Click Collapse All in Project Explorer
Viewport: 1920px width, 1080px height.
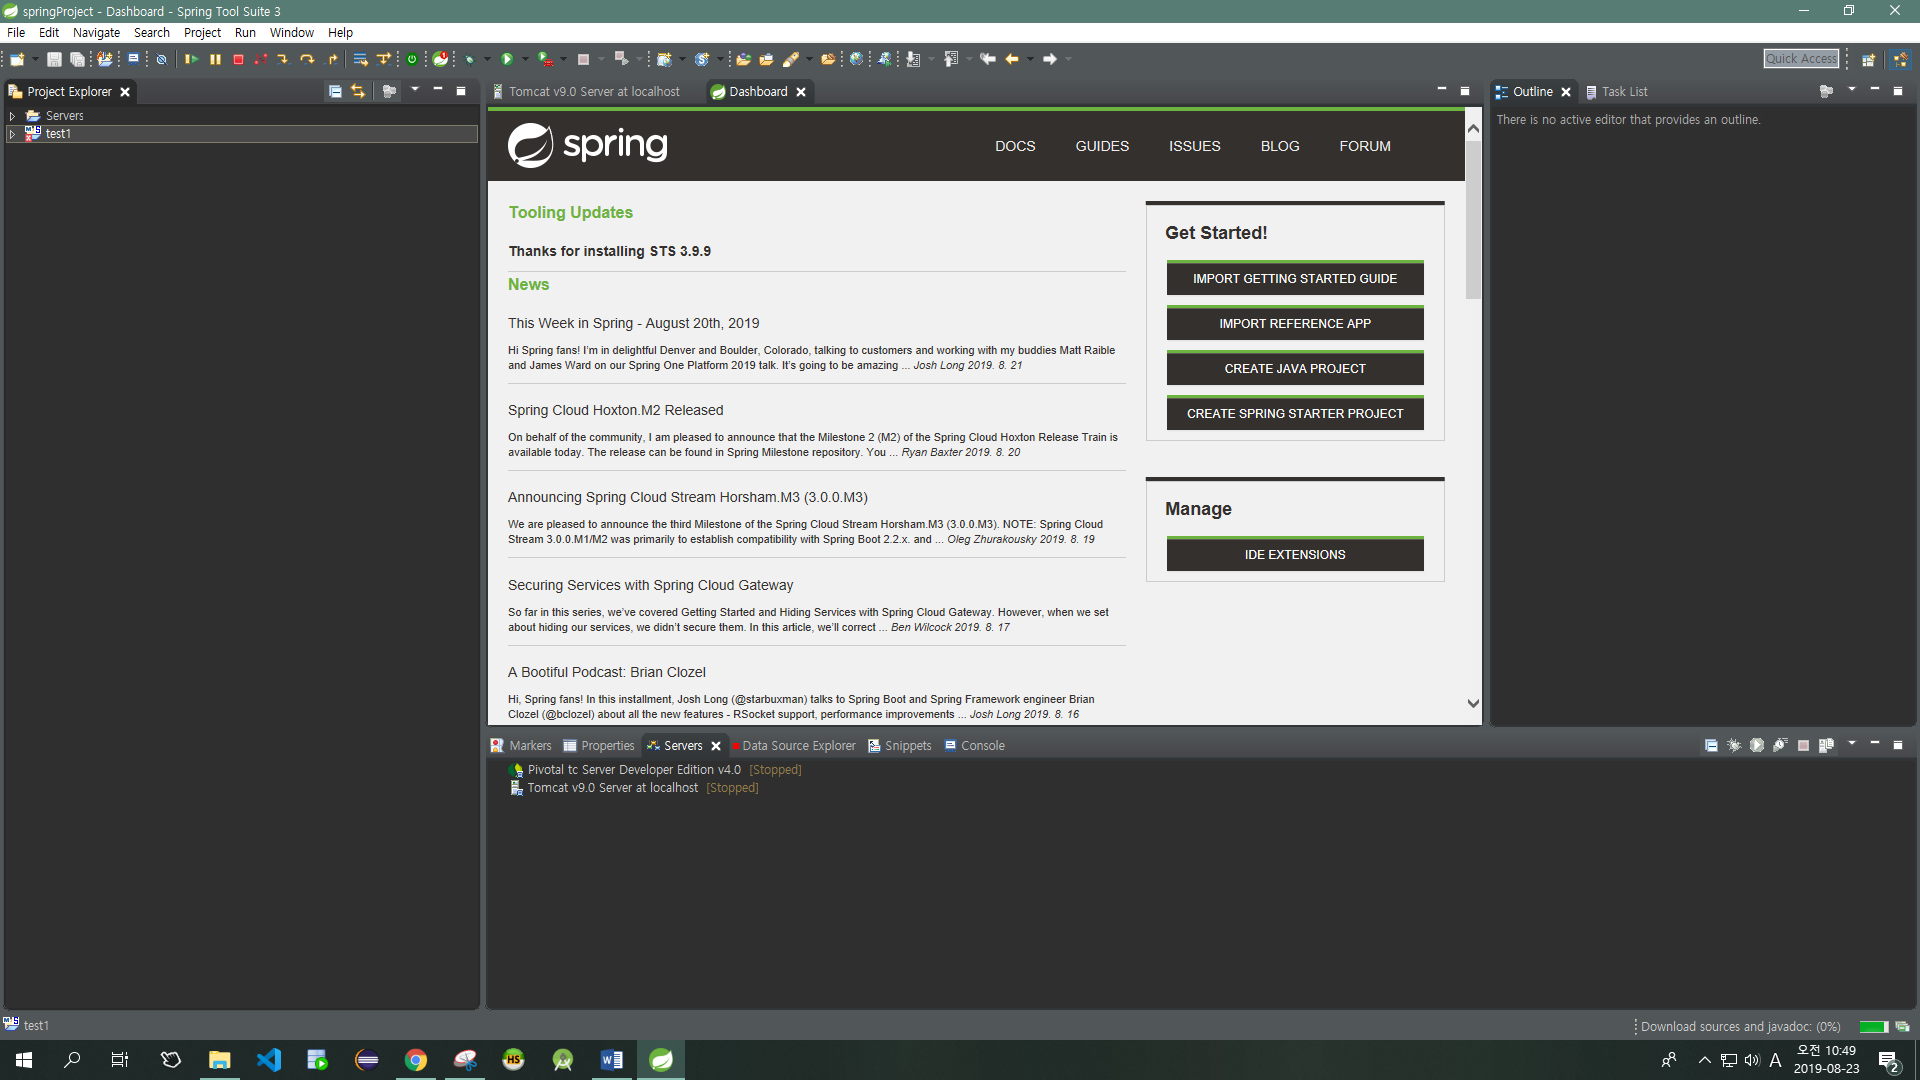[335, 91]
